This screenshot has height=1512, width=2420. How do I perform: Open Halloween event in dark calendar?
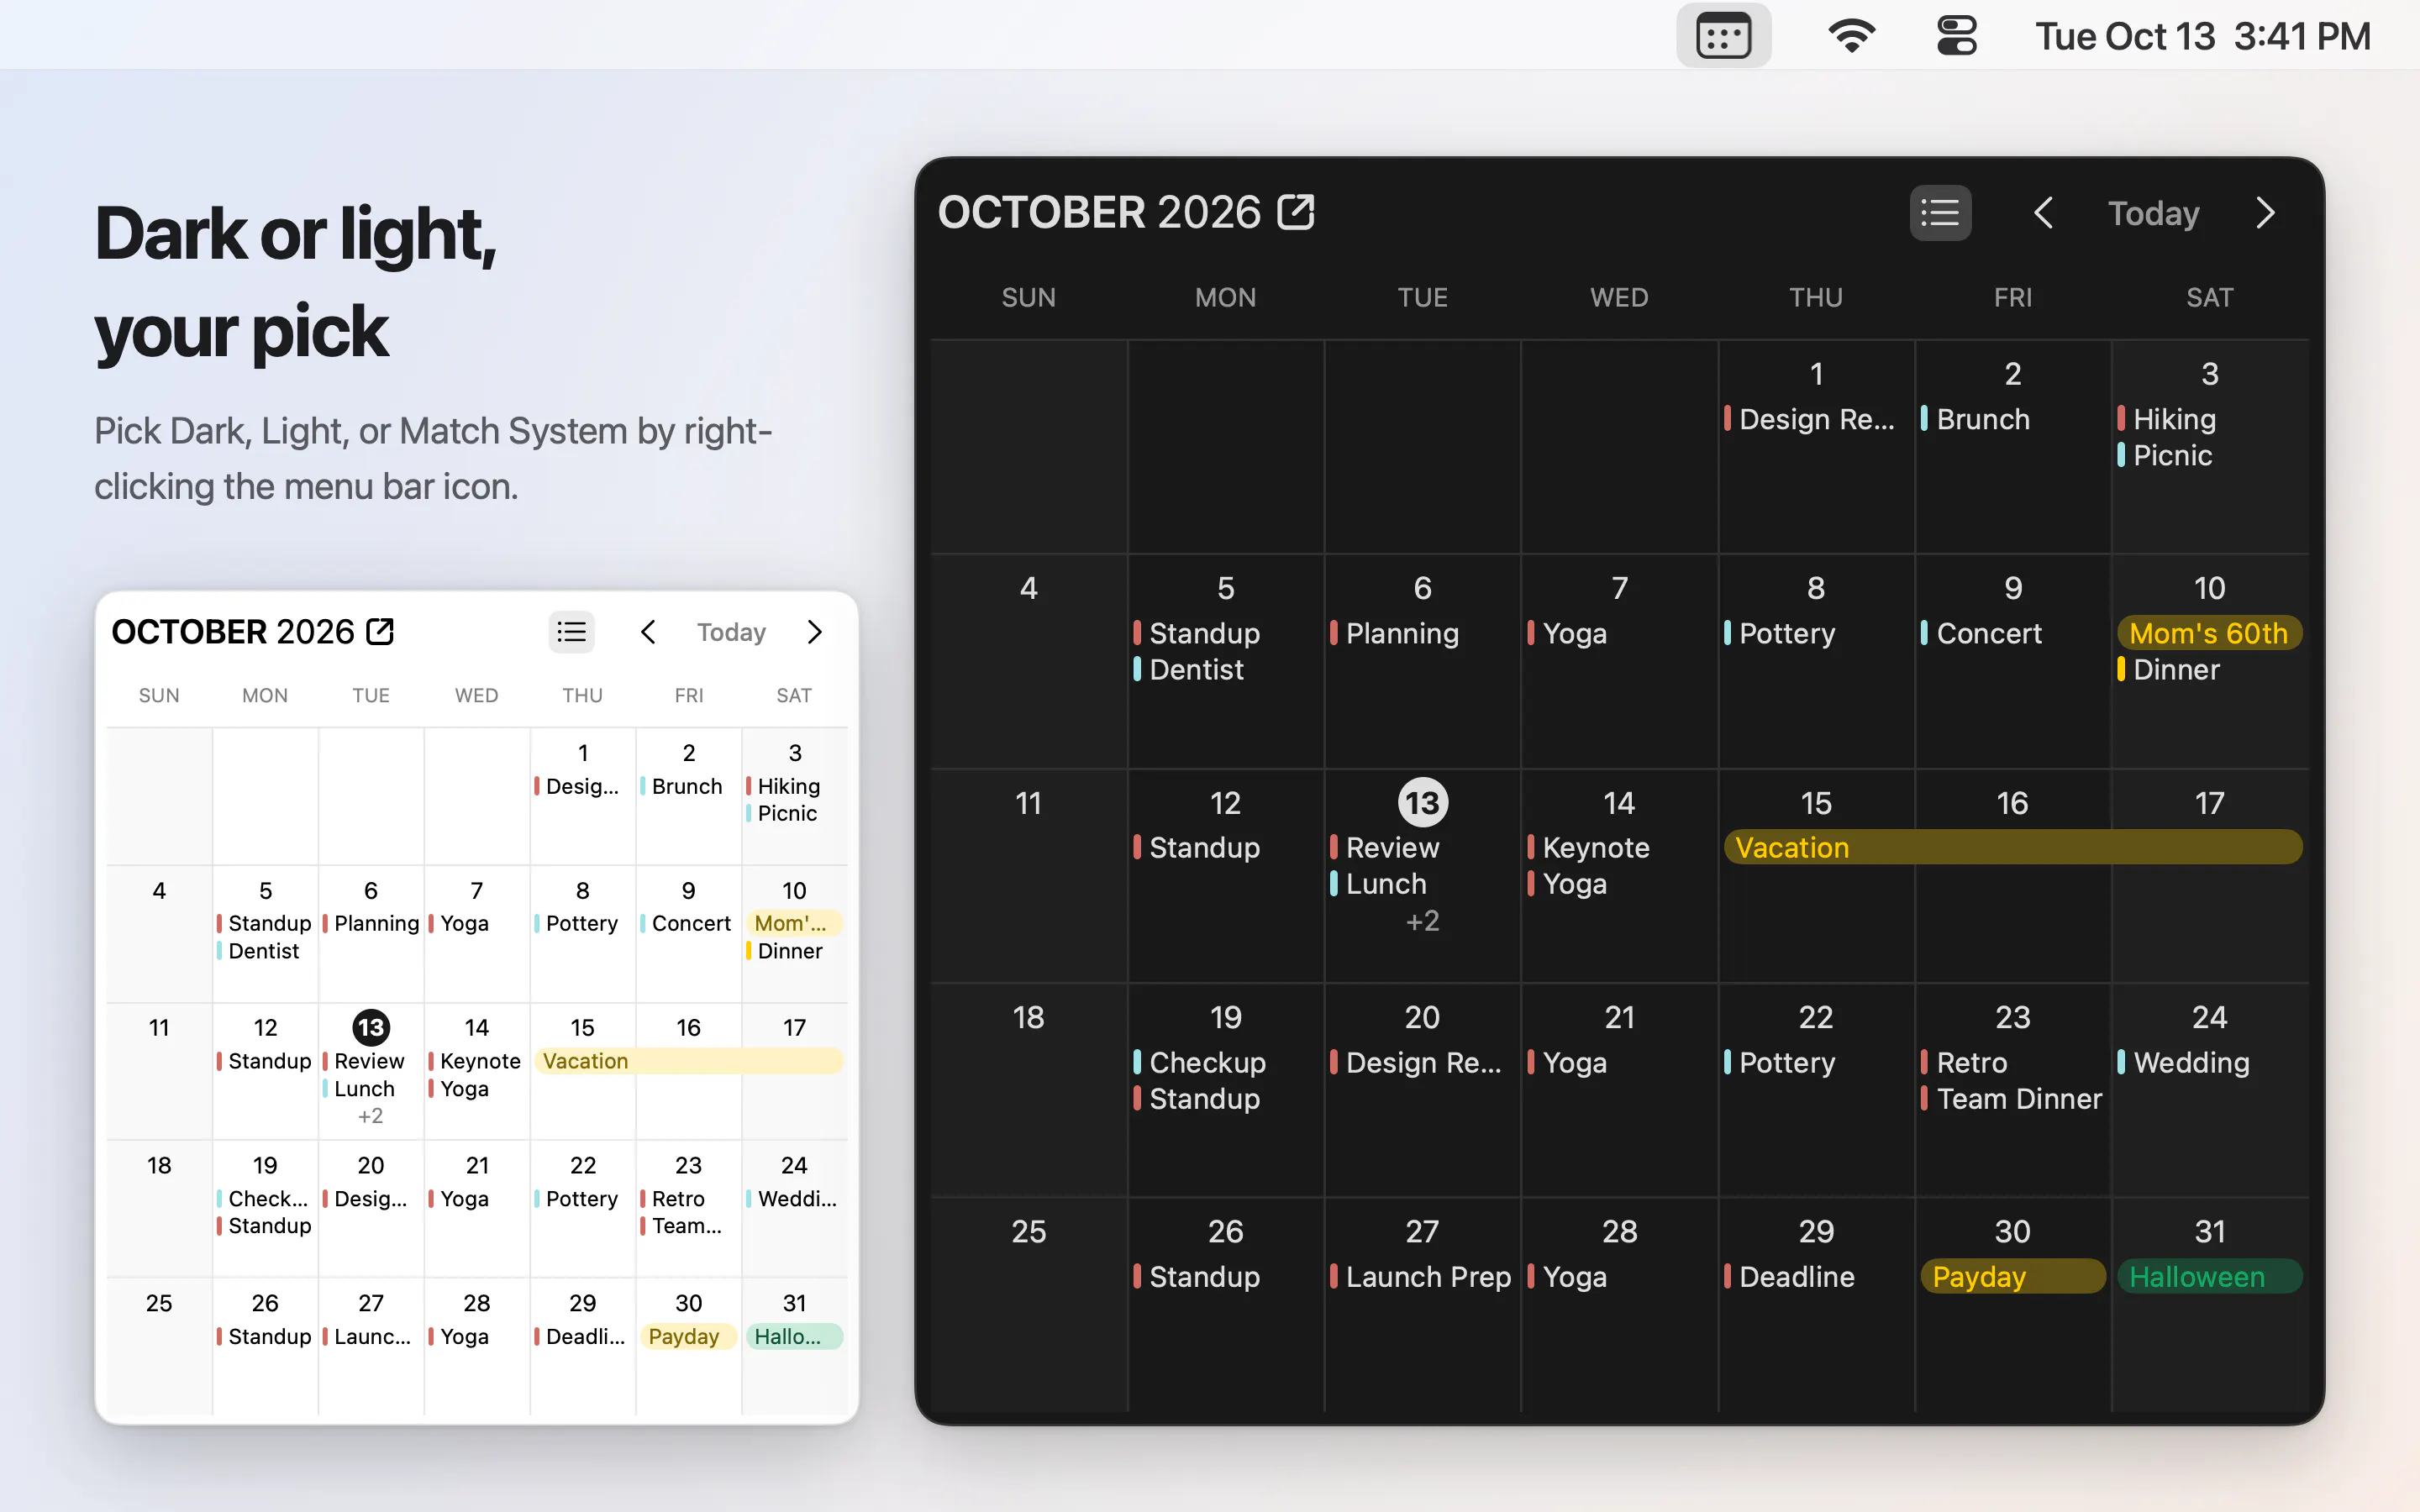(x=2208, y=1277)
